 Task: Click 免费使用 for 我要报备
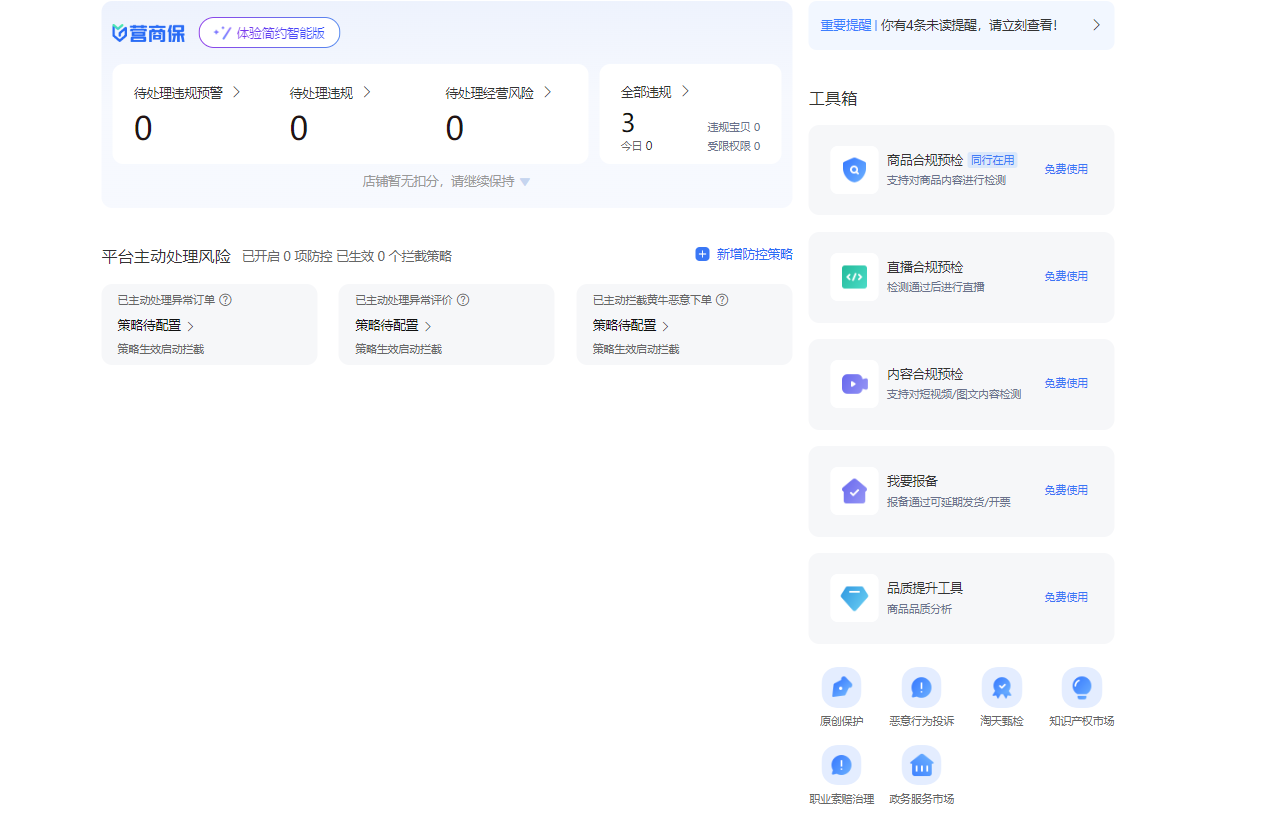[x=1066, y=490]
